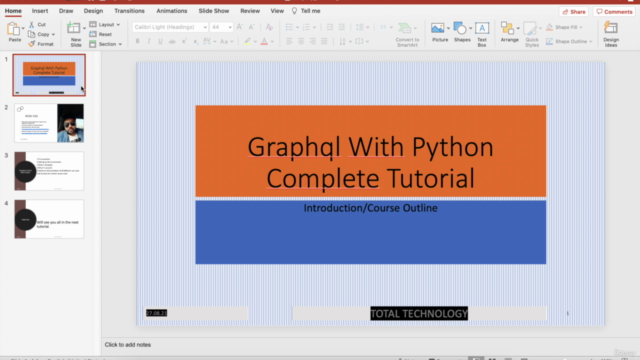This screenshot has height=360, width=640.
Task: Switch to Transitions tab
Action: coord(129,11)
